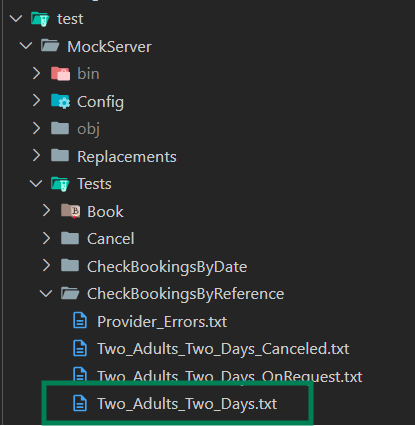
Task: Click the Provider_Errors.txt file icon
Action: pos(80,321)
